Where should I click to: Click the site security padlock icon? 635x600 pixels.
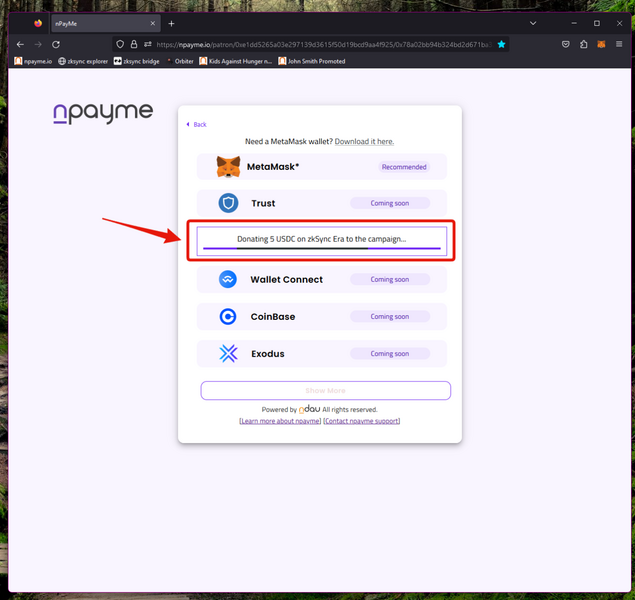point(134,45)
